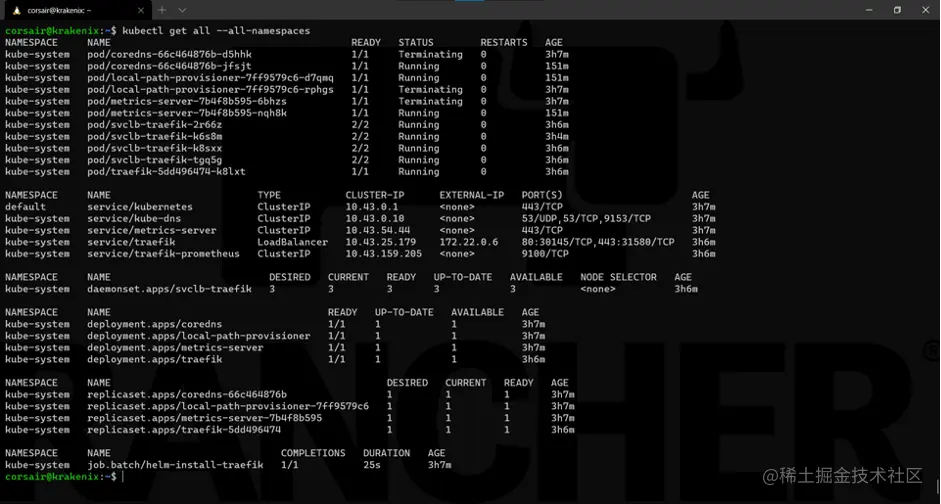Click pod/svclb-traefik-k6s8m
Image resolution: width=941 pixels, height=504 pixels.
pos(154,136)
